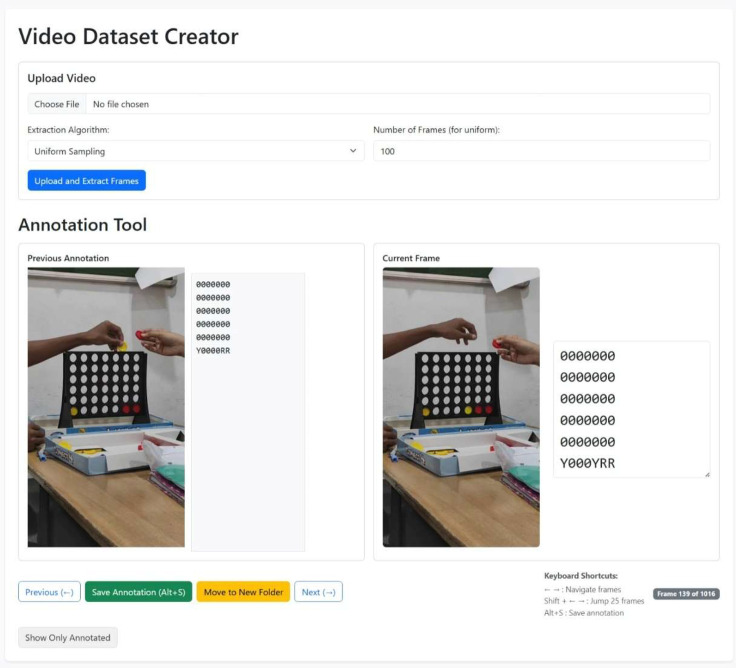Image resolution: width=736 pixels, height=668 pixels.
Task: Click the Current Frame image
Action: click(x=461, y=407)
